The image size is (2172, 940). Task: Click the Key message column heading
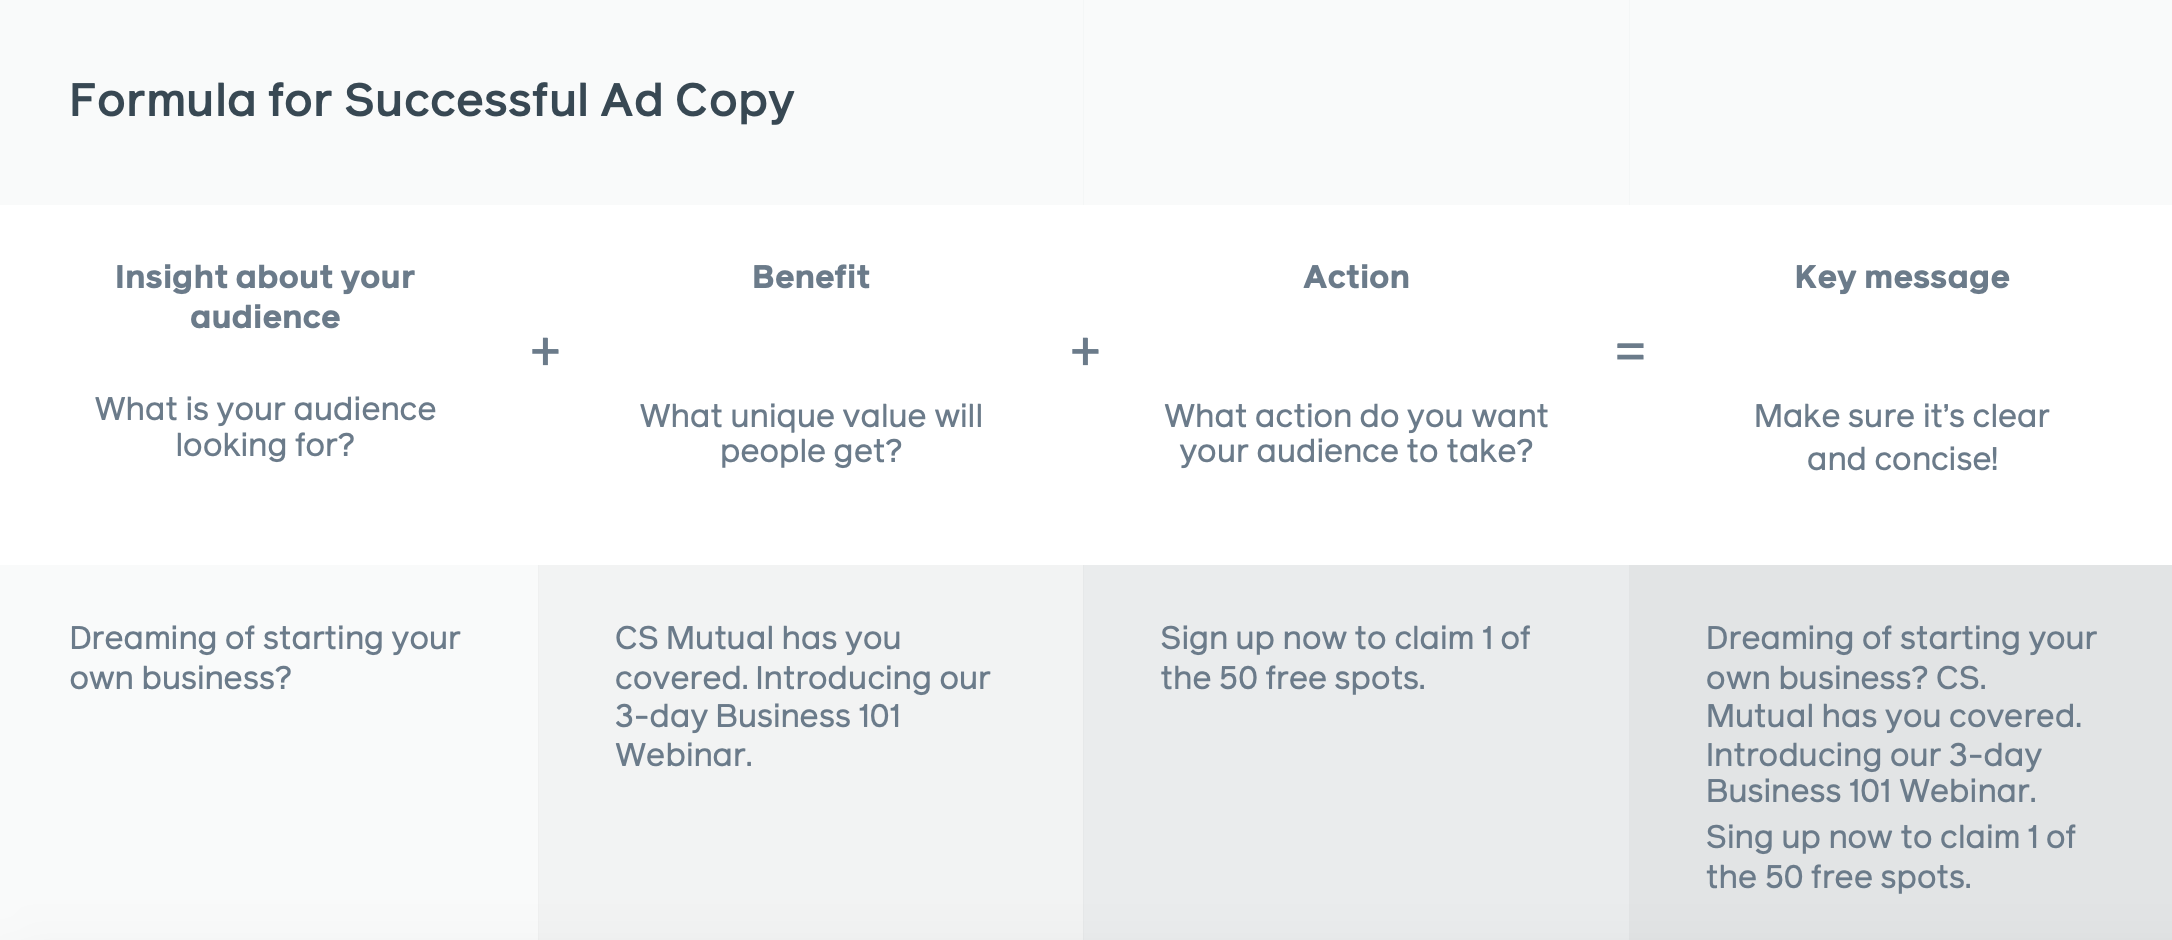pos(1902,278)
